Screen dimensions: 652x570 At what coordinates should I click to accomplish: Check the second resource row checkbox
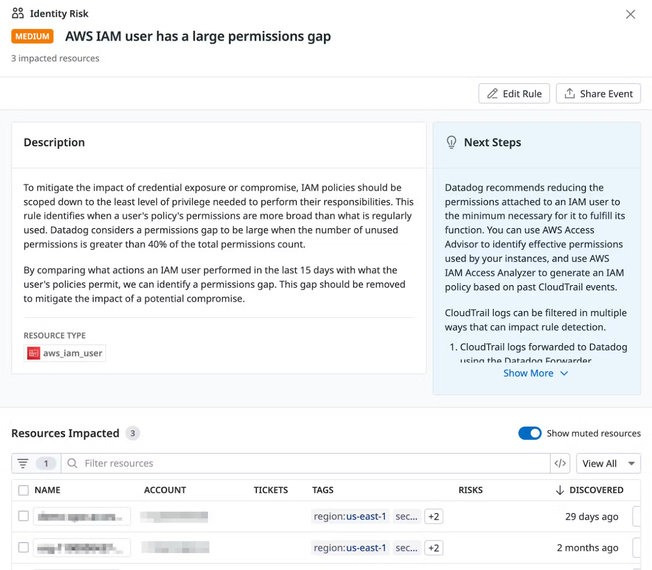click(23, 547)
